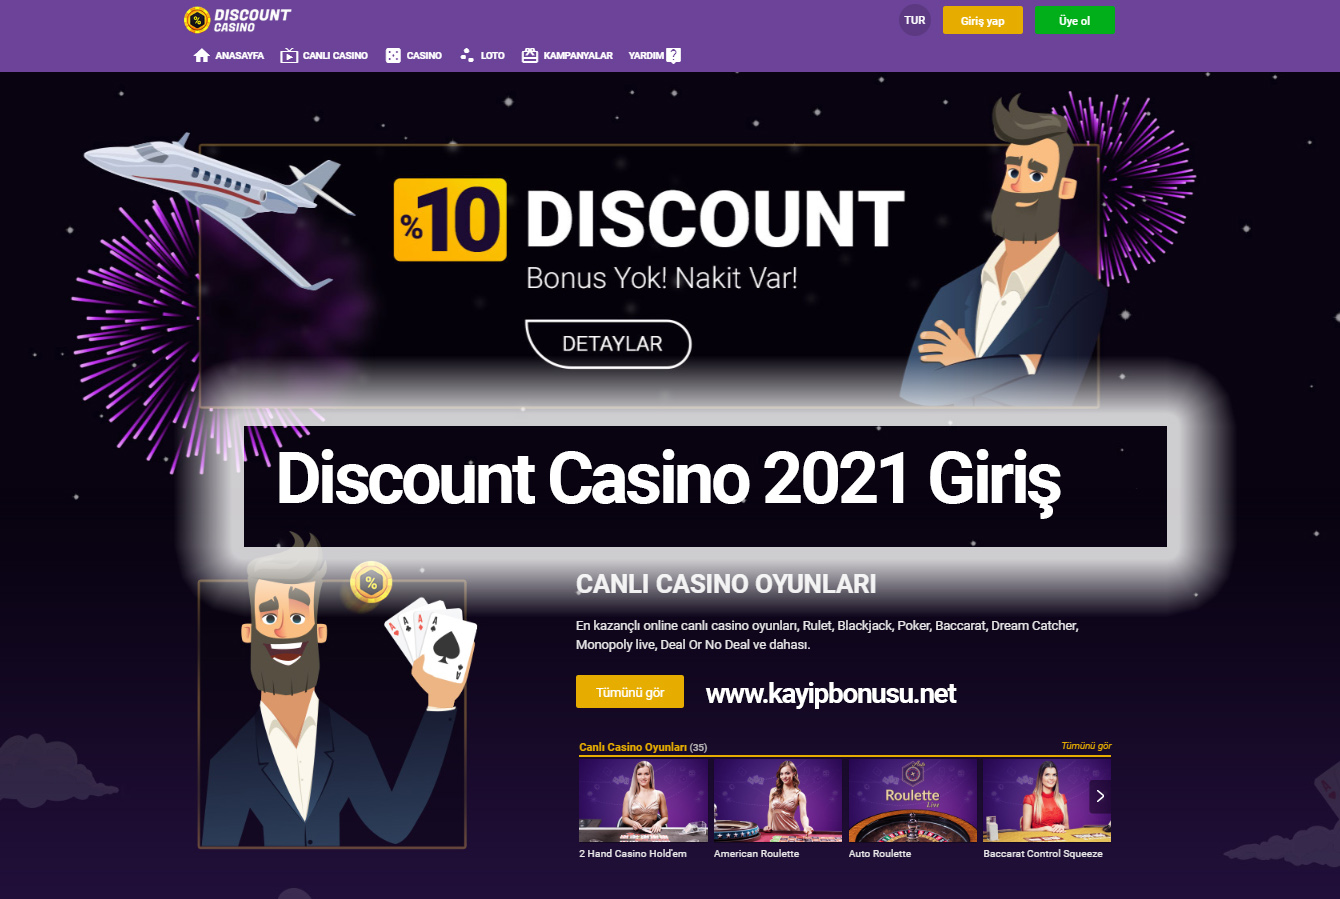Click the Casino dice icon
The width and height of the screenshot is (1340, 899).
(x=393, y=56)
